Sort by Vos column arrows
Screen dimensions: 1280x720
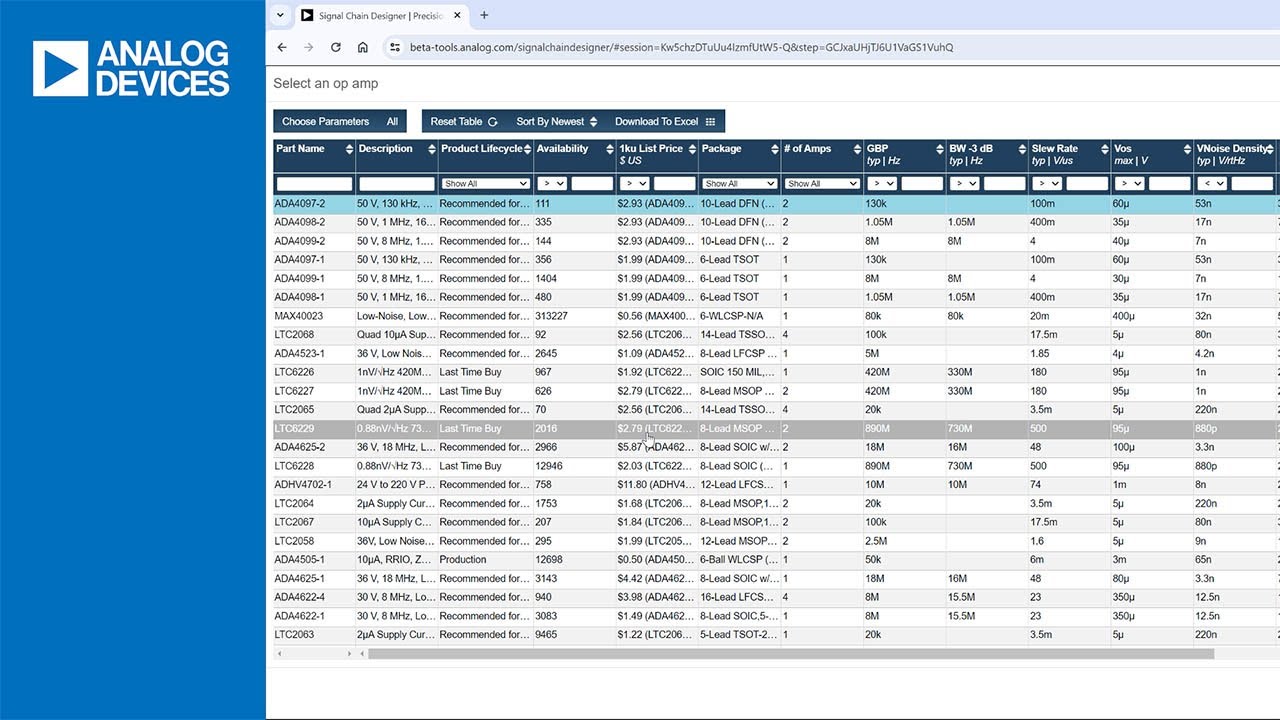(1187, 149)
